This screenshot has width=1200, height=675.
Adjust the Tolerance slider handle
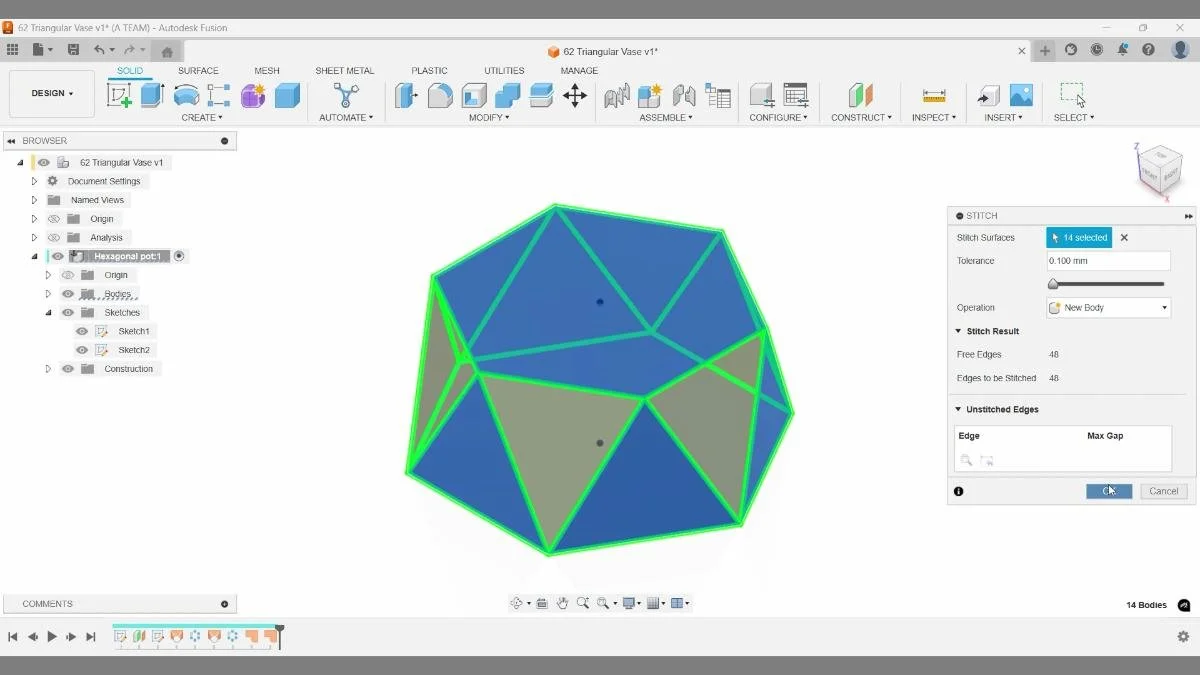tap(1053, 284)
